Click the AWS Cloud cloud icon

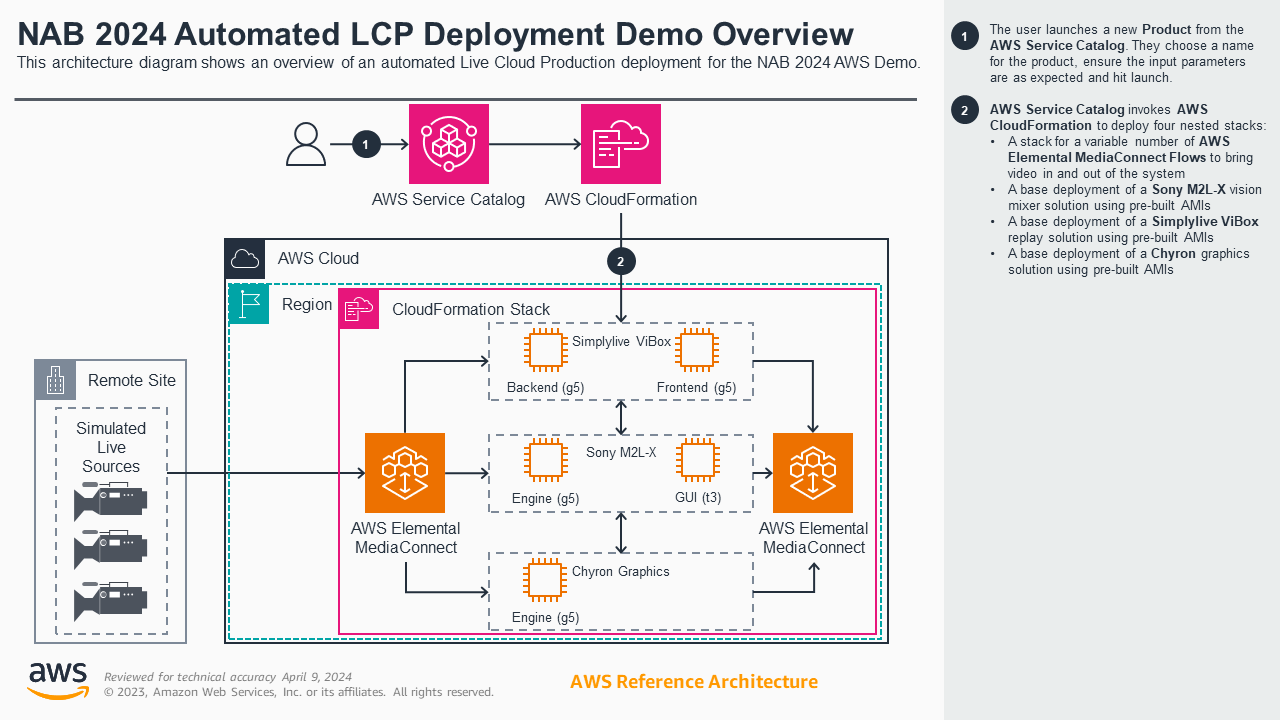tap(245, 259)
